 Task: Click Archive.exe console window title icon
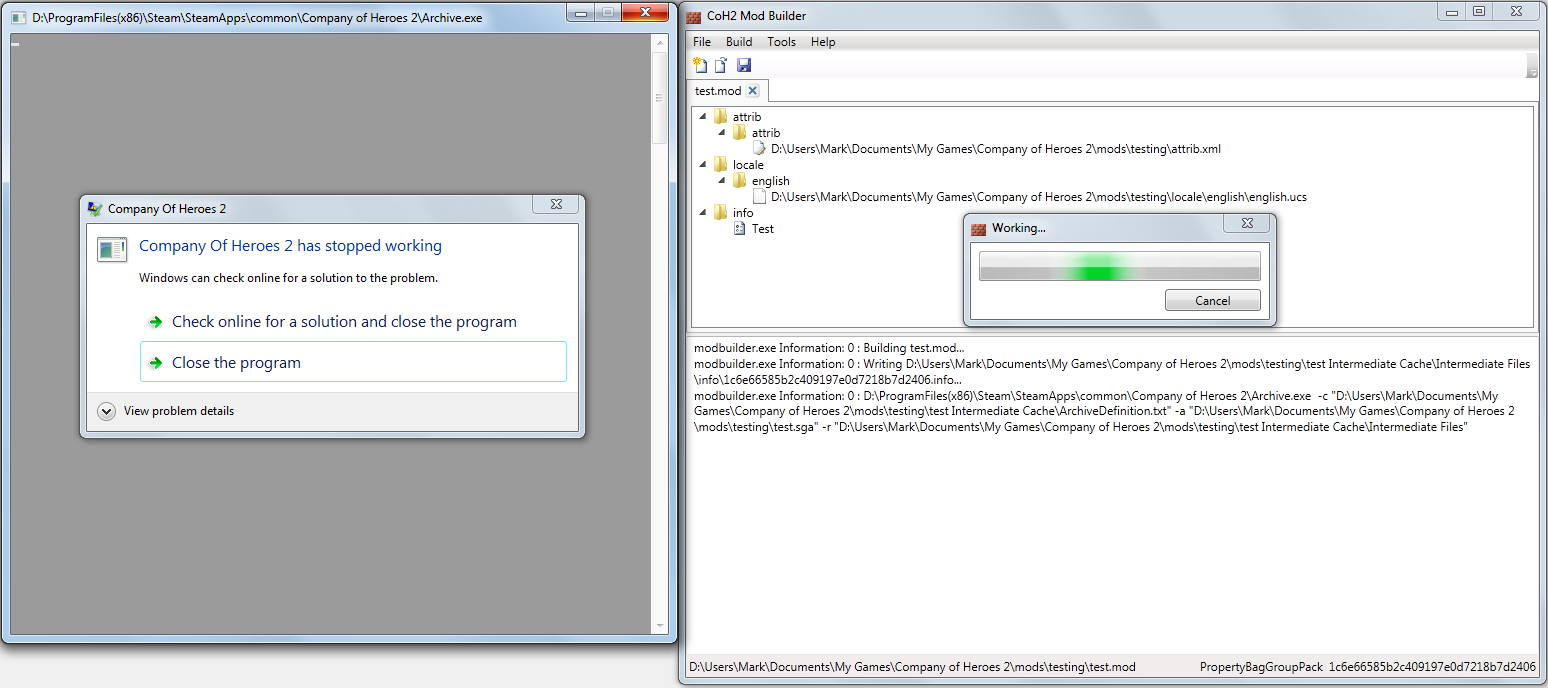[x=18, y=18]
